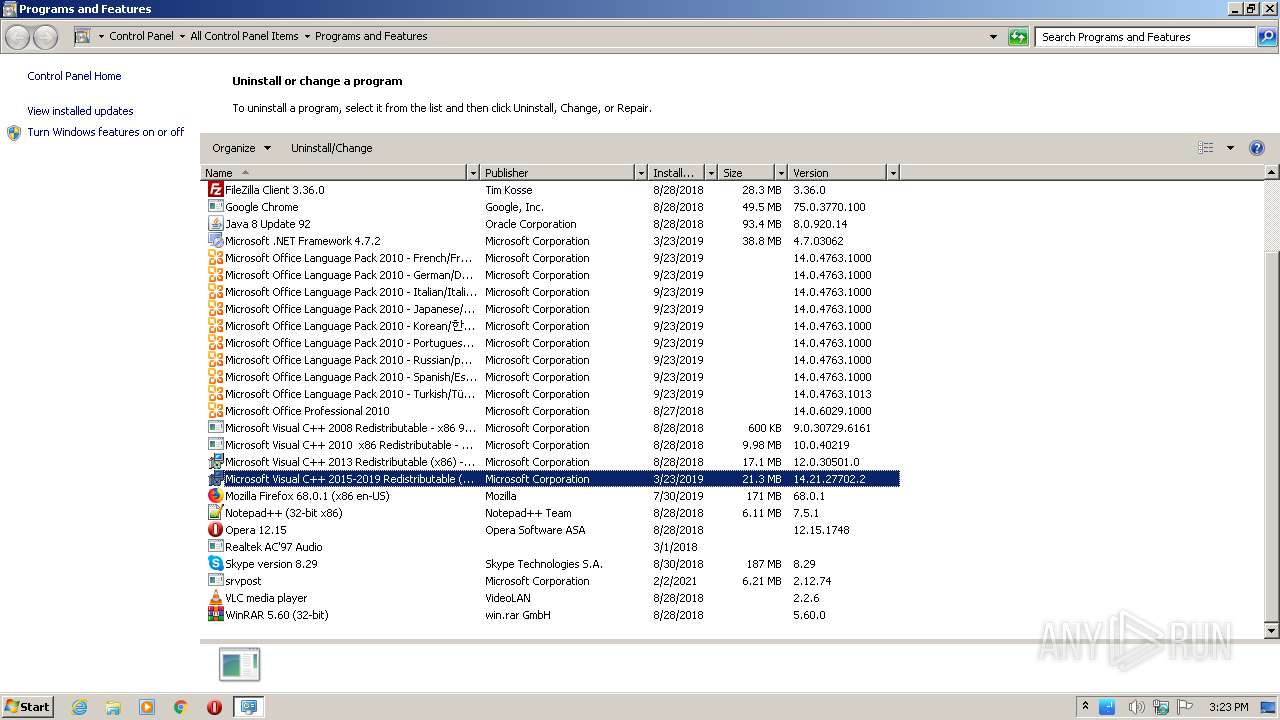The width and height of the screenshot is (1280, 720).
Task: Open Chrome from the taskbar
Action: [x=181, y=707]
